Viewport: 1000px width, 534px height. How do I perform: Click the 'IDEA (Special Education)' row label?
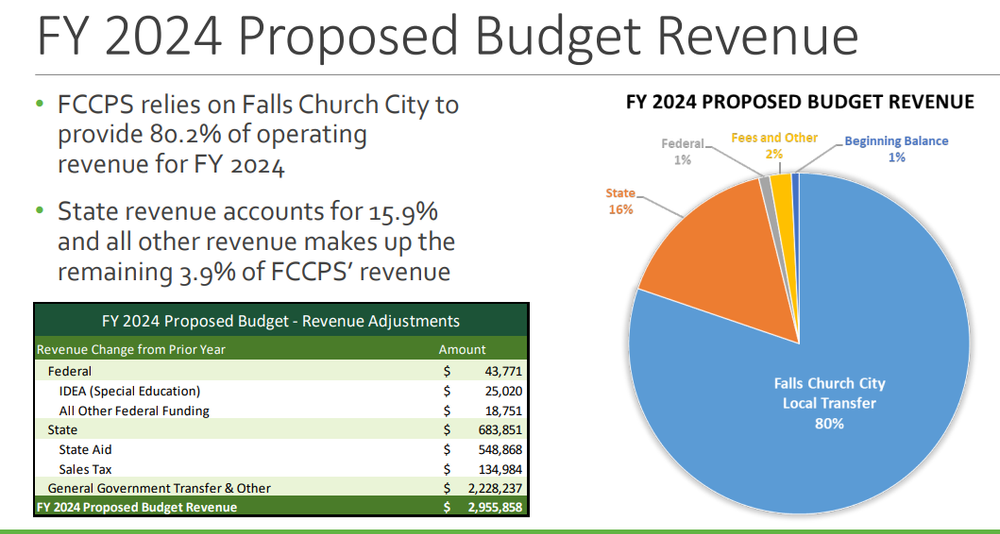click(129, 390)
